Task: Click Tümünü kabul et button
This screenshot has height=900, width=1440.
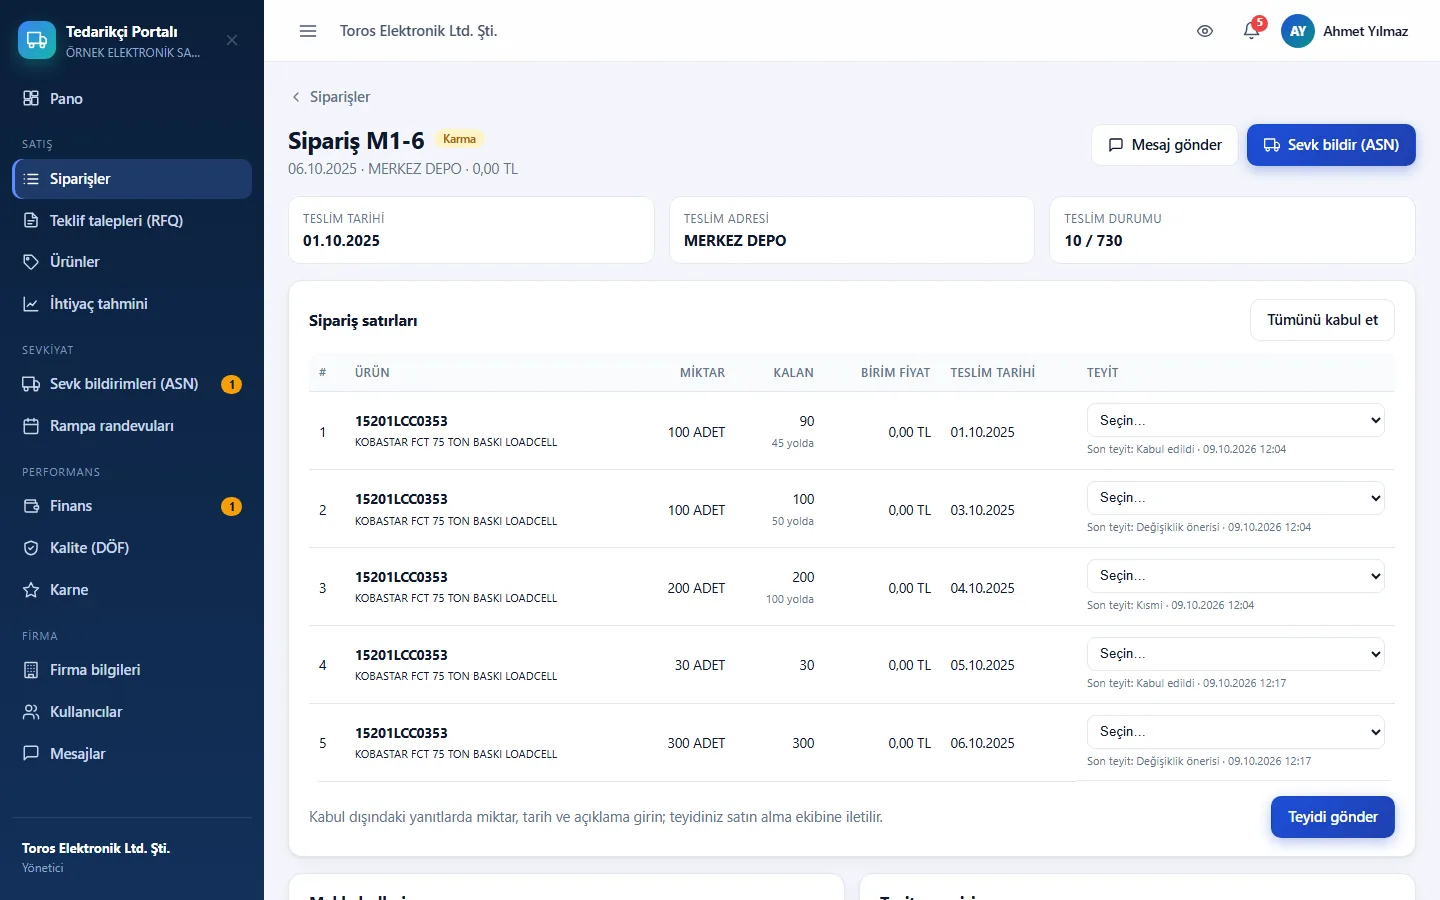Action: pyautogui.click(x=1322, y=320)
